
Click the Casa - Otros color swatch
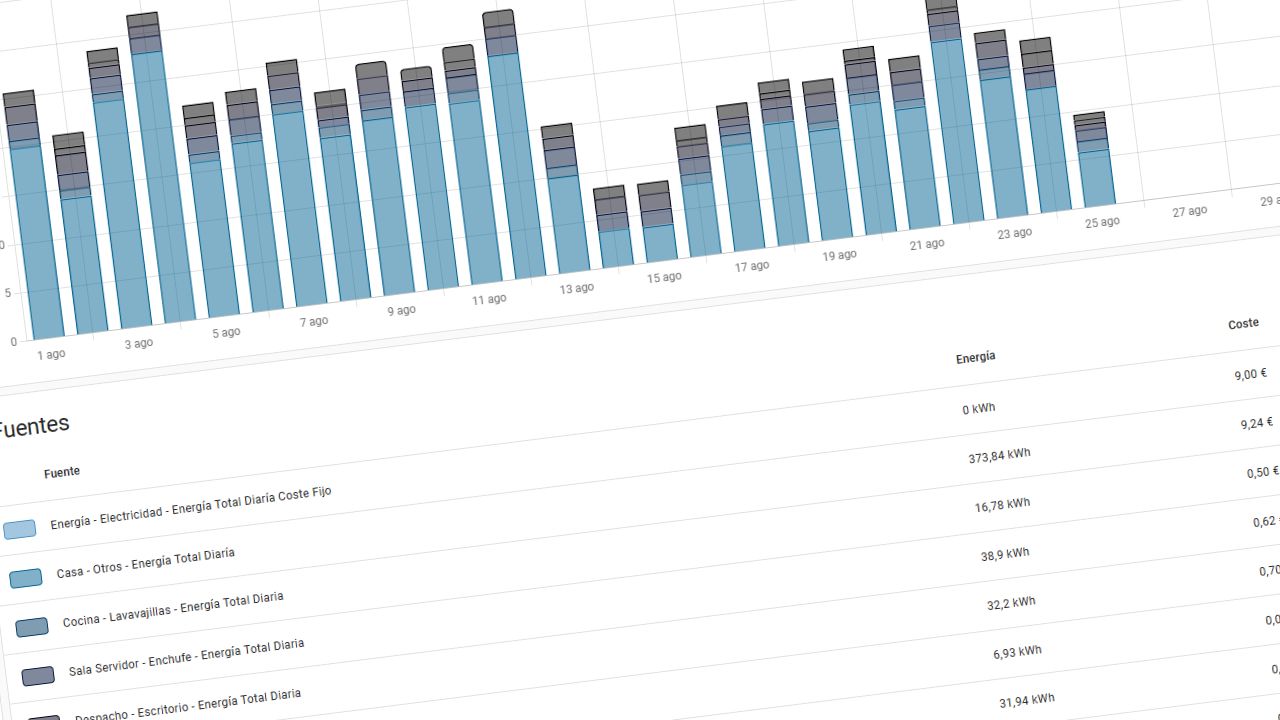tap(26, 578)
